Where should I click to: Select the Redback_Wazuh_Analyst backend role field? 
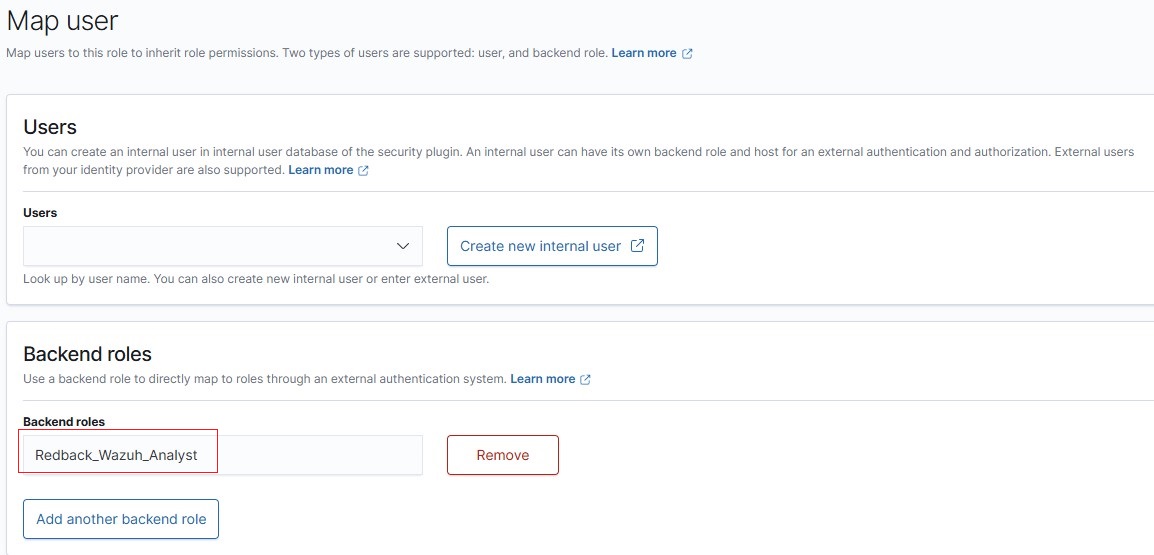(x=223, y=455)
